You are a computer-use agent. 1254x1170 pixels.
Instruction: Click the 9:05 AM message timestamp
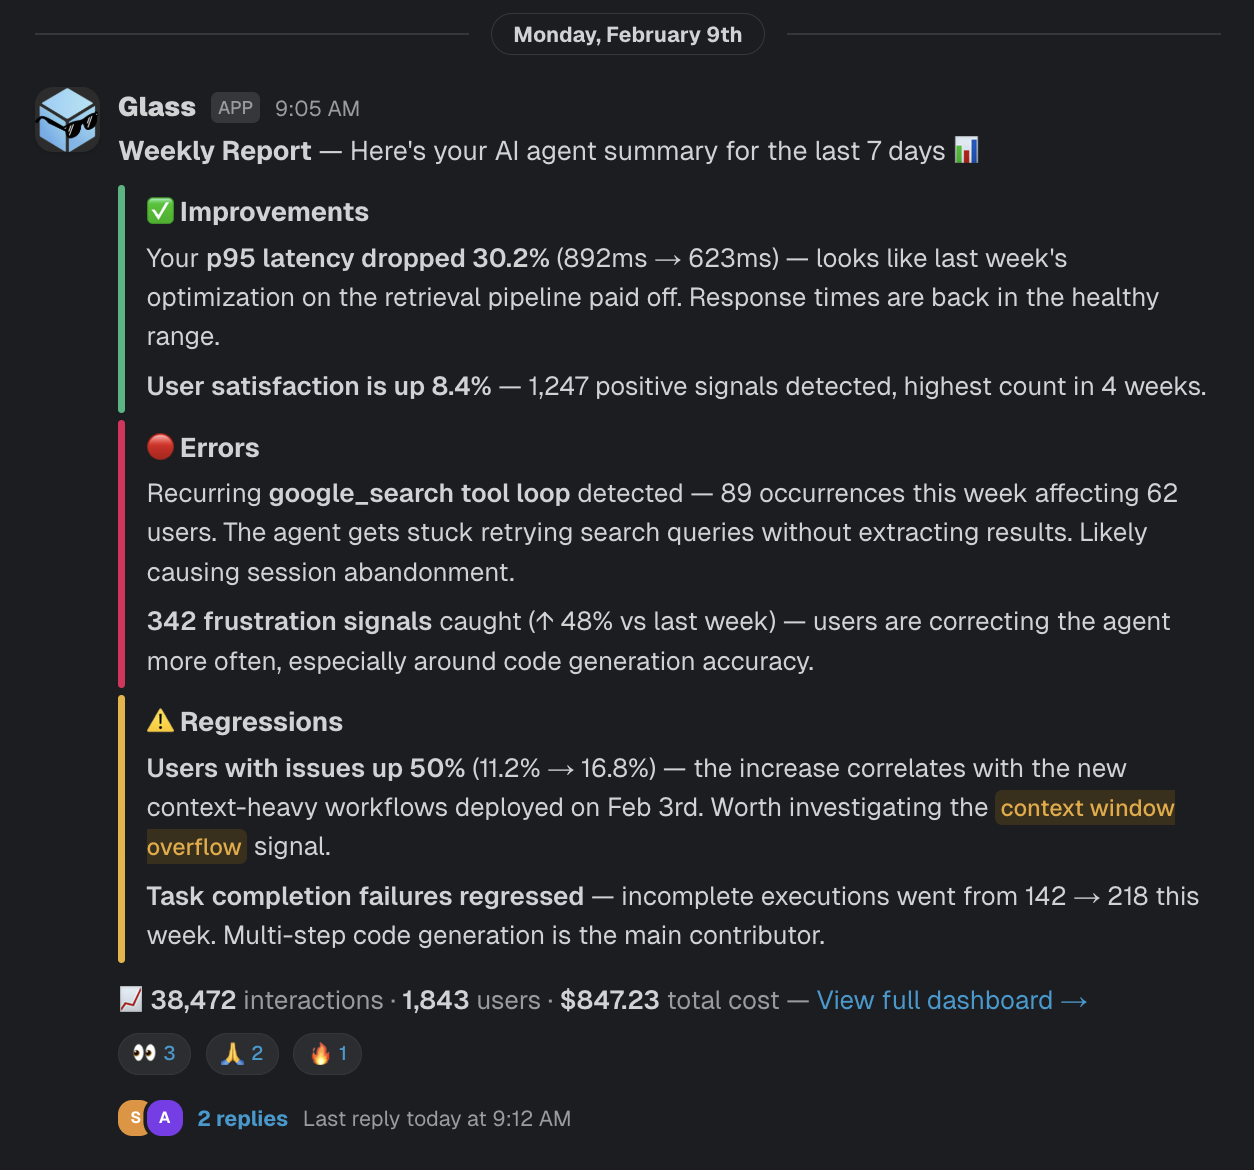click(x=317, y=108)
